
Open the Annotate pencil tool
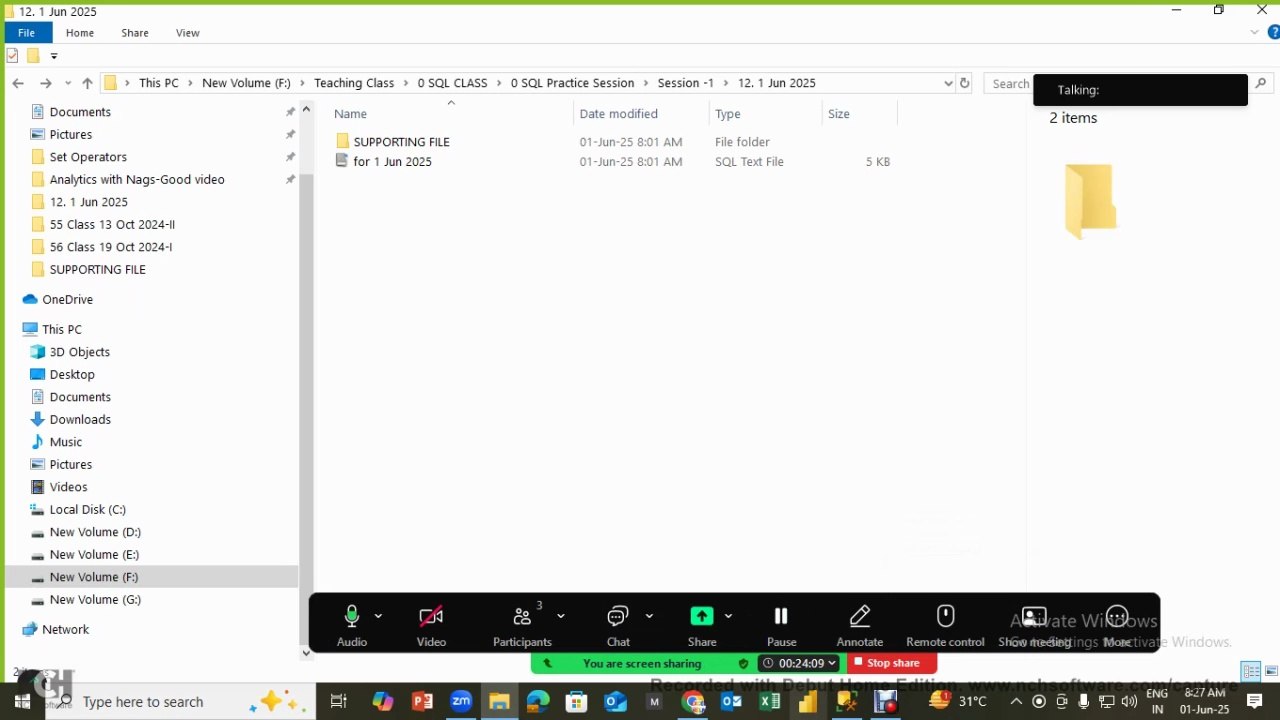[x=859, y=617]
